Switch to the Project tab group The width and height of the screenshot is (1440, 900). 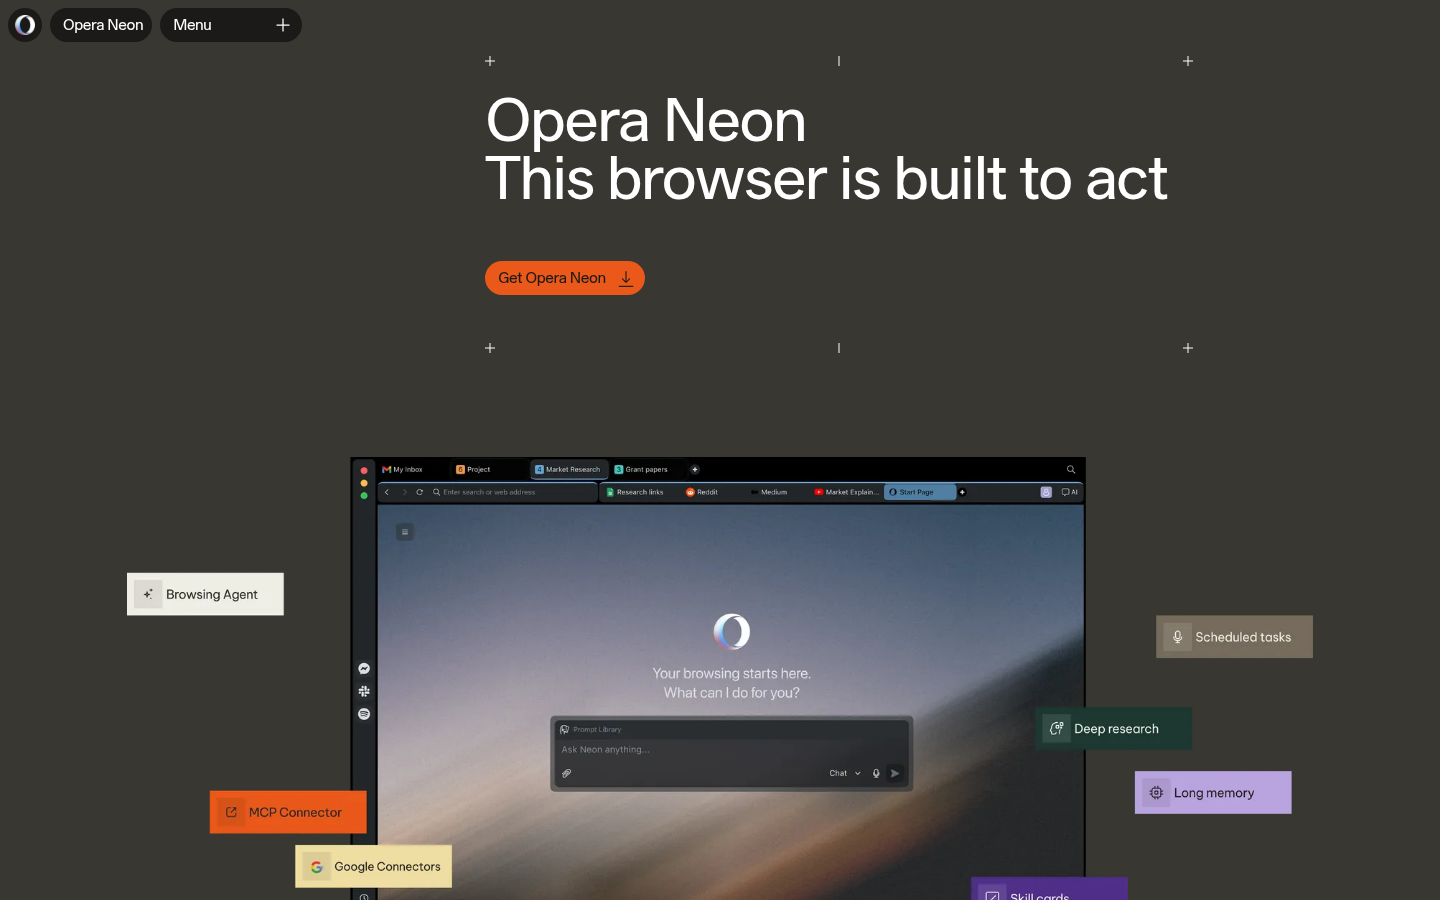tap(474, 469)
